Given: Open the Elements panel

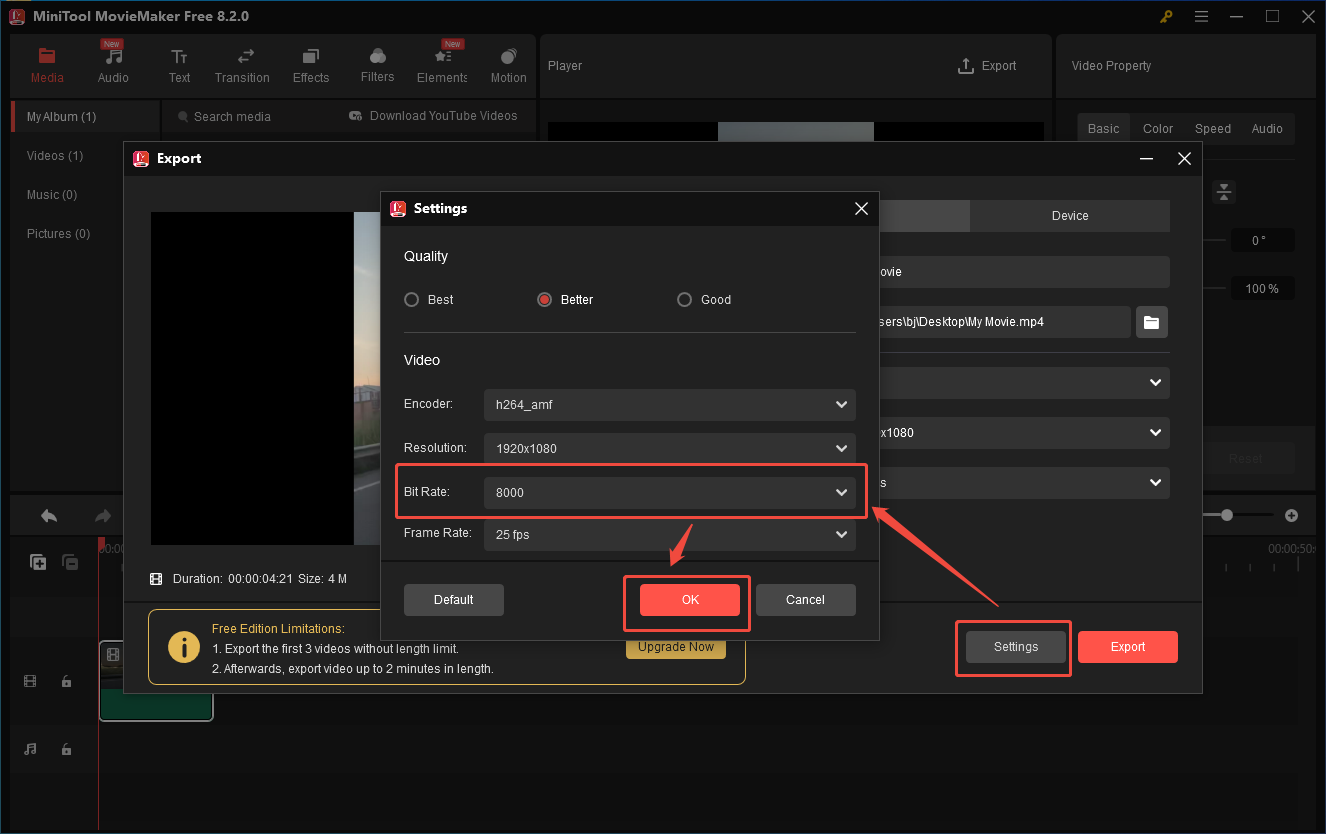Looking at the screenshot, I should click(441, 65).
